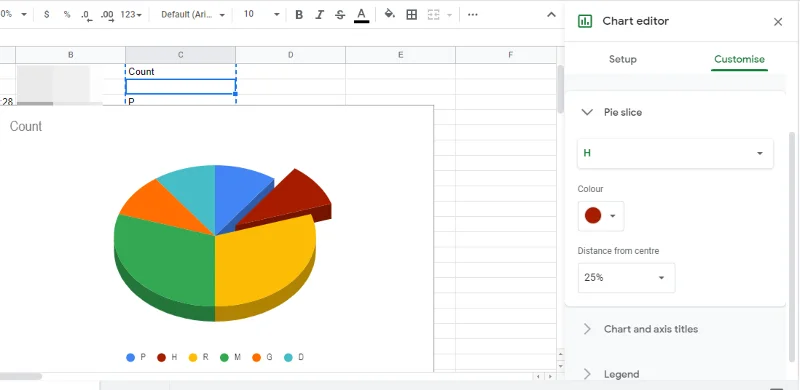Select column E header
The image size is (800, 390).
click(x=401, y=55)
